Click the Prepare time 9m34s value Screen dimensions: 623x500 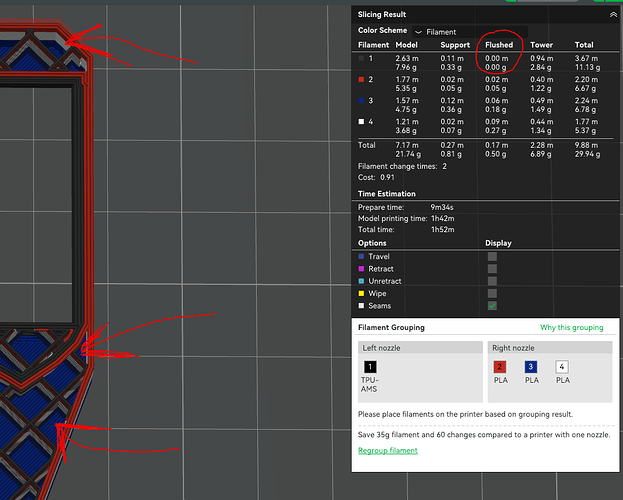point(442,207)
